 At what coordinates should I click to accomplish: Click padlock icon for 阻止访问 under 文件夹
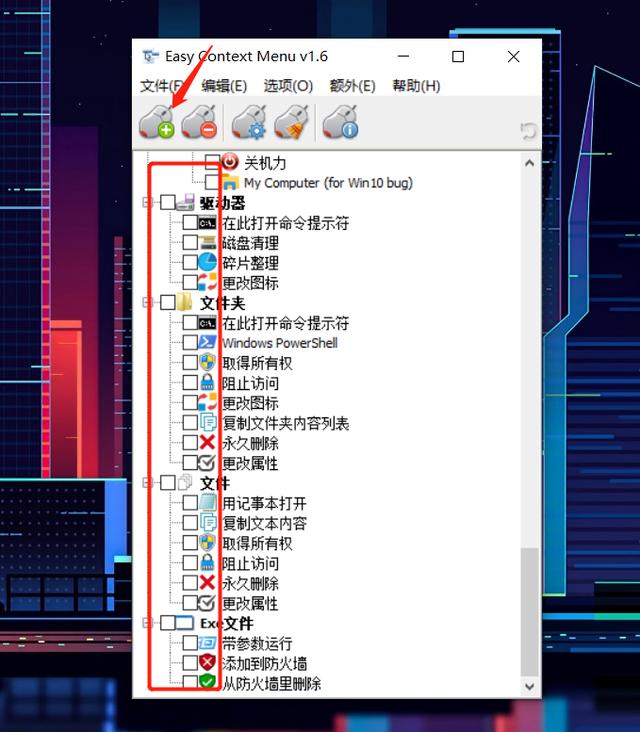(207, 382)
